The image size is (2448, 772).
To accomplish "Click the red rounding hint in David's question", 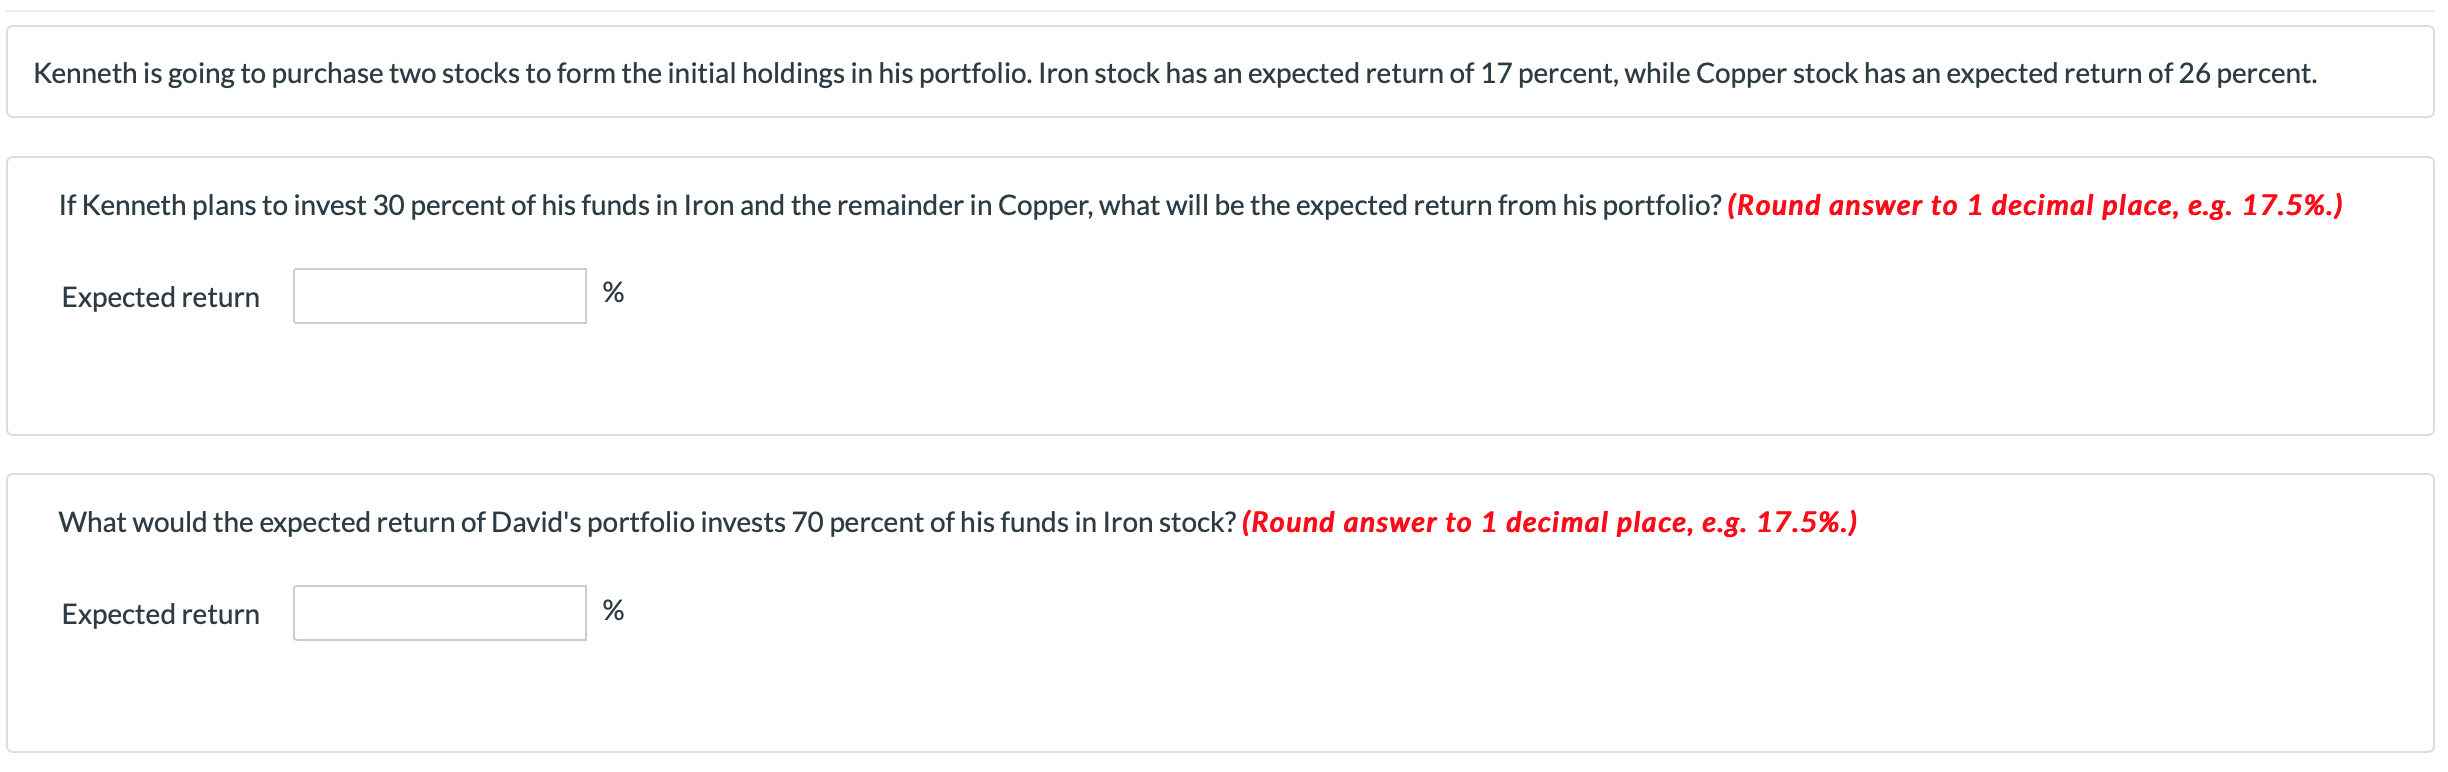I will click(1549, 522).
